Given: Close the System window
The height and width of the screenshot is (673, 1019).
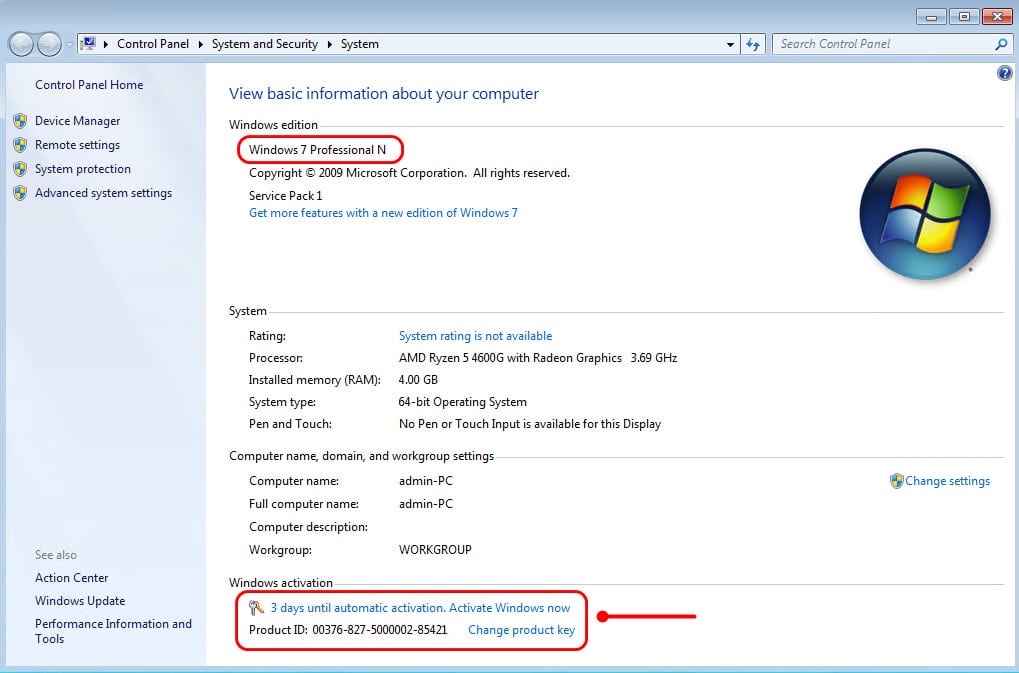Looking at the screenshot, I should [997, 17].
